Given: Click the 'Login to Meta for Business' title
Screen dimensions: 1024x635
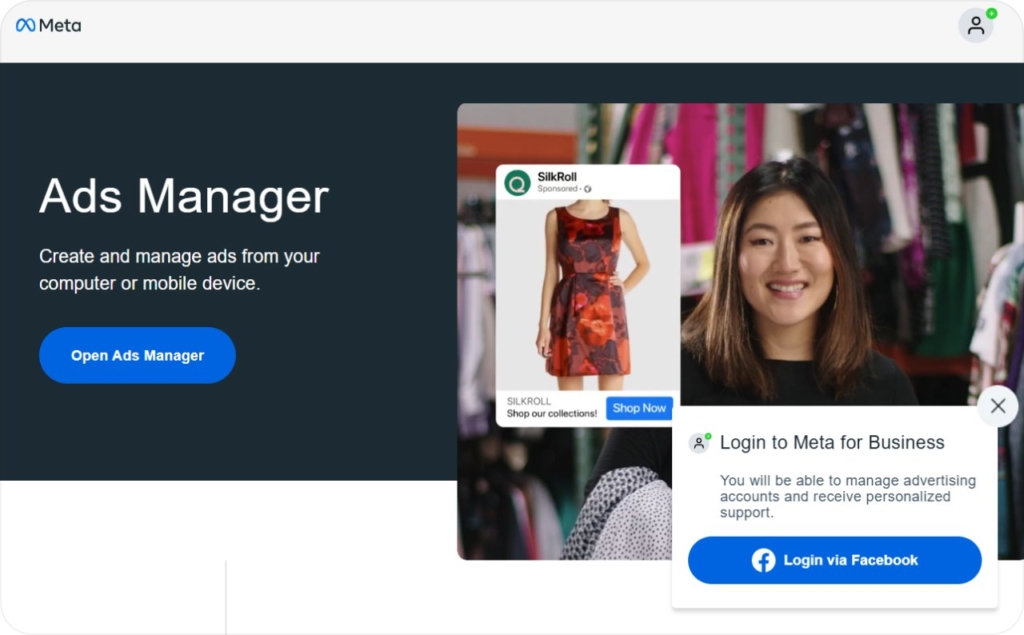Looking at the screenshot, I should pyautogui.click(x=832, y=442).
